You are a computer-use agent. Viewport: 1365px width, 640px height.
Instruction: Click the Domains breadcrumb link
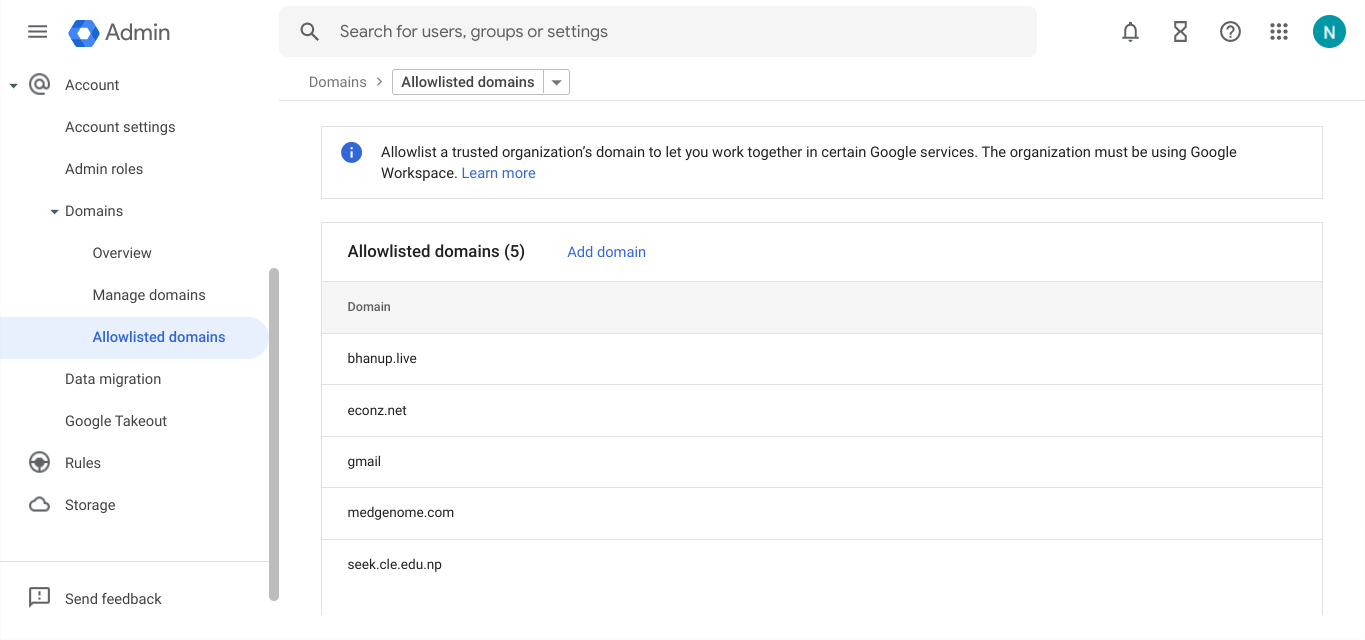(337, 82)
